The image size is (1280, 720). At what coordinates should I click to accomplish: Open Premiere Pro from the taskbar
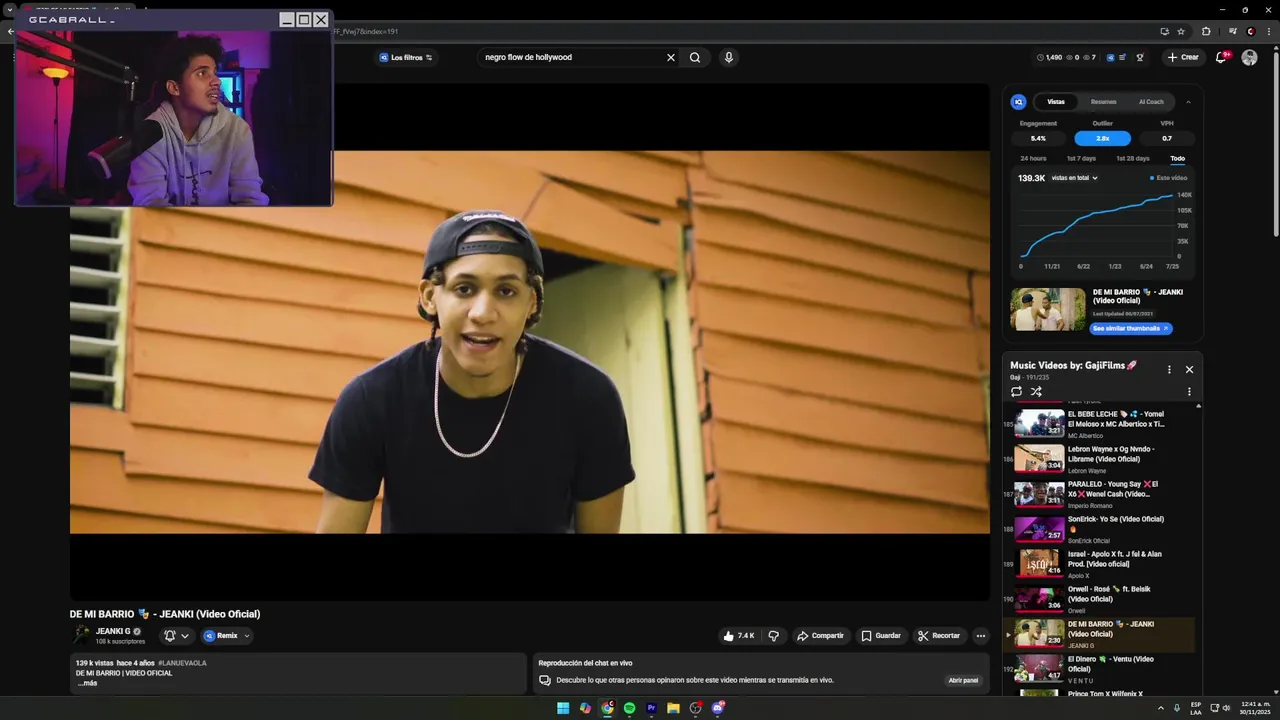click(651, 708)
